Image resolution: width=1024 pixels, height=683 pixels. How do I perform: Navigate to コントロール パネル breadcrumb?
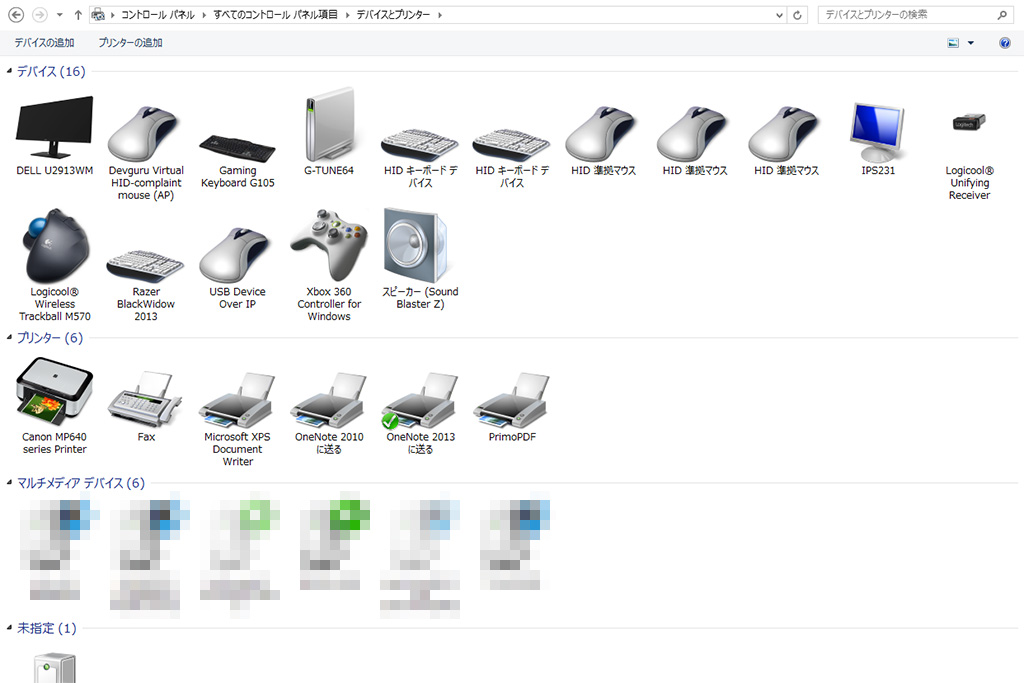(158, 14)
